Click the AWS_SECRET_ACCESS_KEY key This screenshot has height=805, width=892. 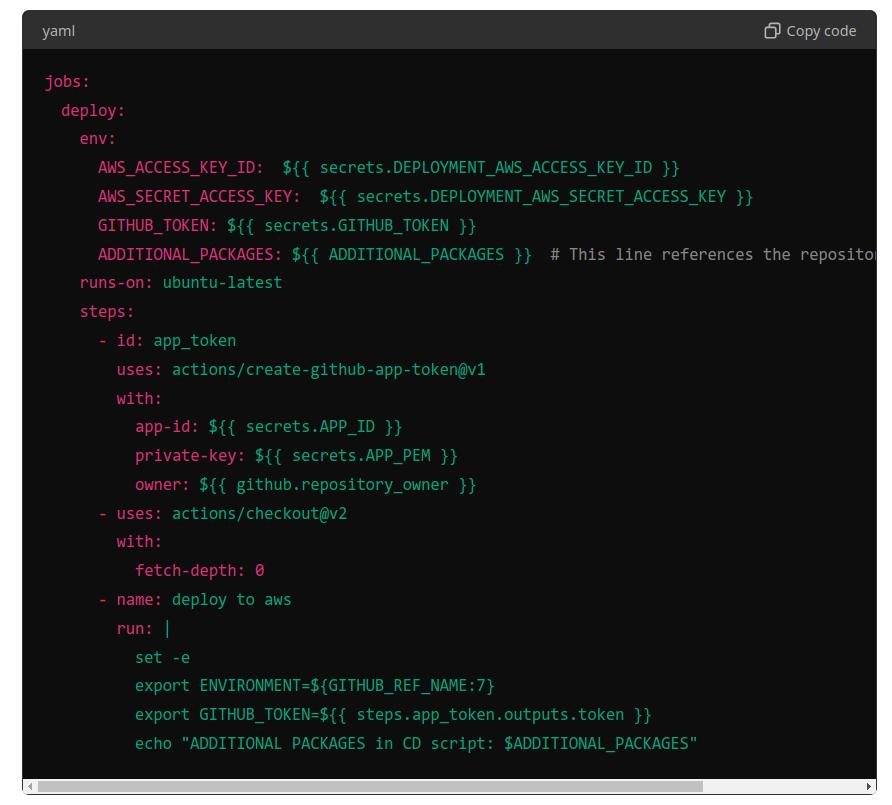(x=199, y=197)
